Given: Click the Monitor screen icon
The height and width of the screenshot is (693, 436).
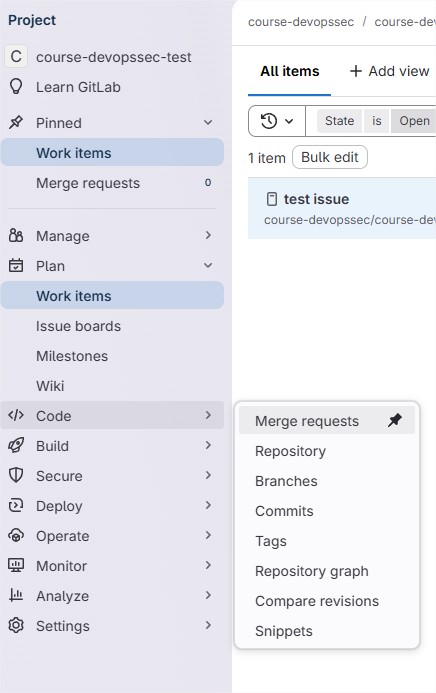Looking at the screenshot, I should pyautogui.click(x=16, y=565).
